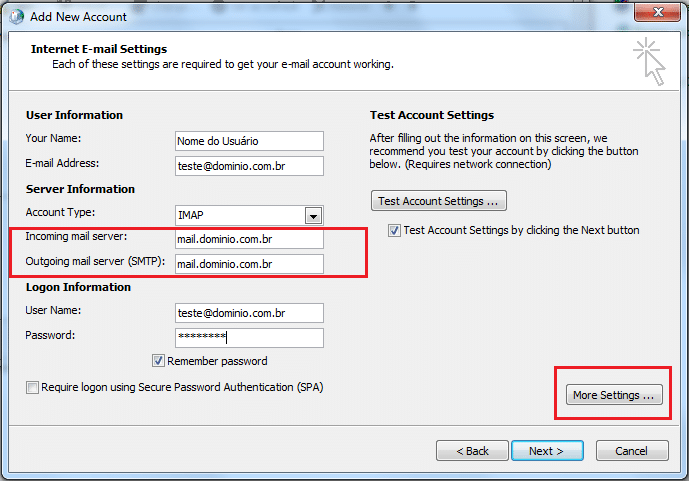Edit the Outgoing mail server SMTP field
Image resolution: width=689 pixels, height=481 pixels.
[x=249, y=264]
